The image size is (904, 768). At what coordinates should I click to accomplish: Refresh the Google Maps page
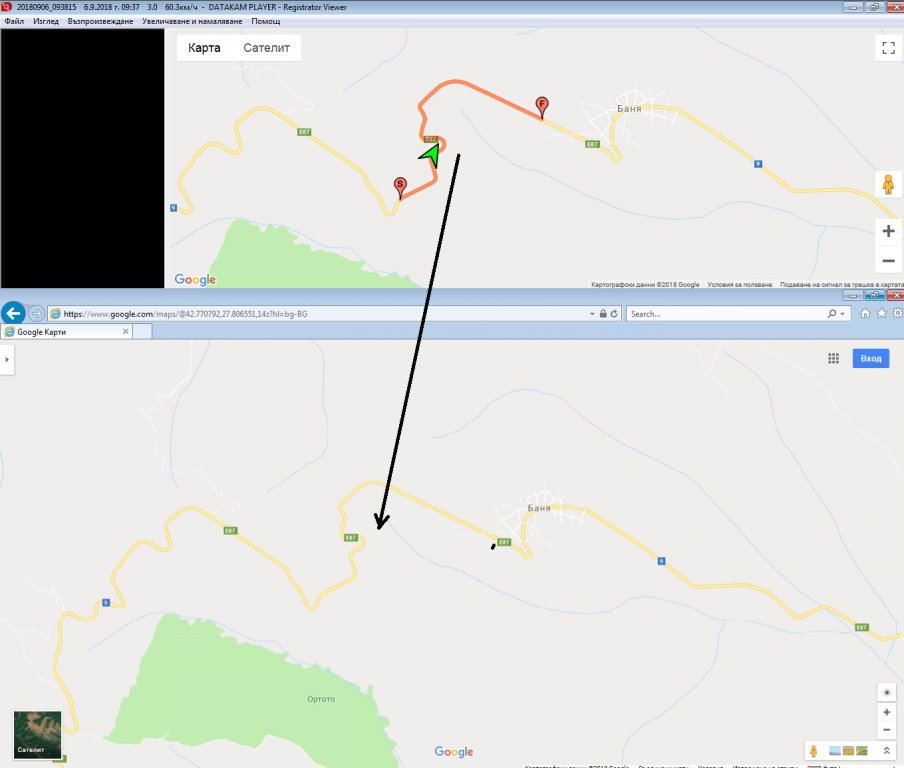click(x=614, y=314)
